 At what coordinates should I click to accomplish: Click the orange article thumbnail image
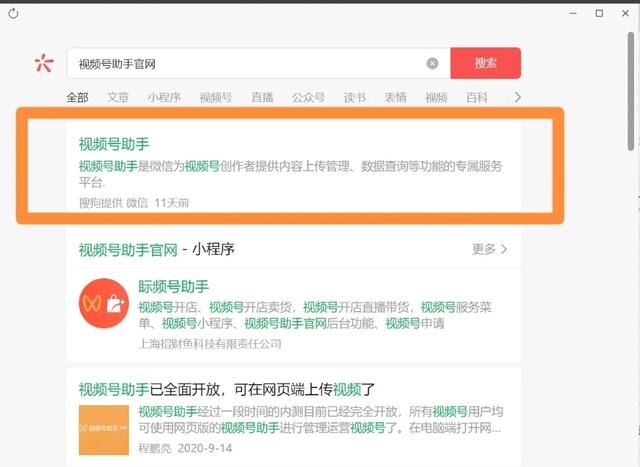click(104, 430)
